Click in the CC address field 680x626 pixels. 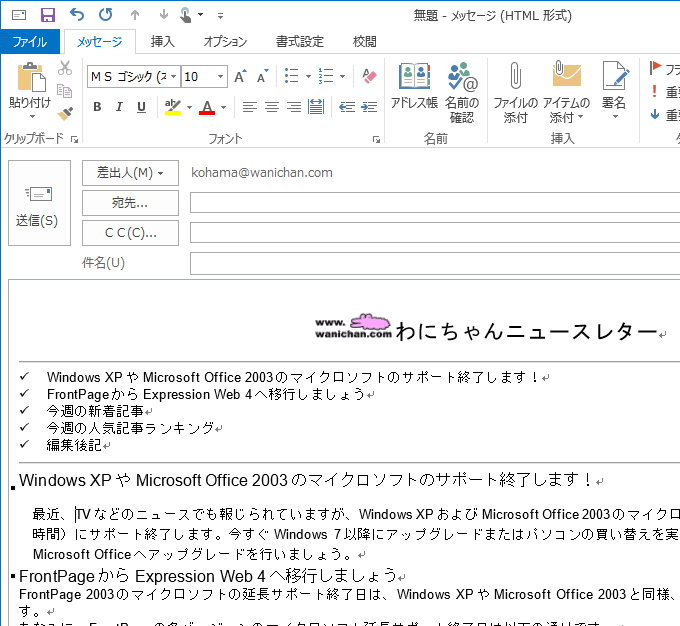[435, 233]
